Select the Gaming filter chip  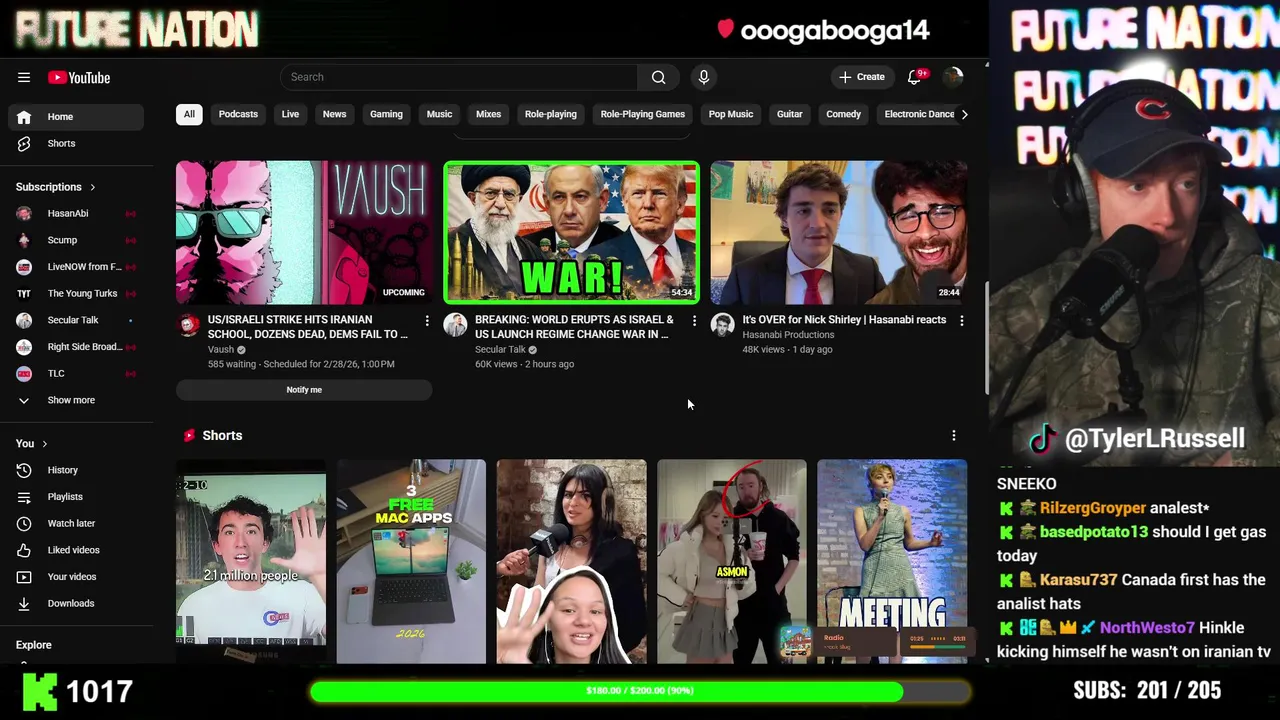point(386,114)
